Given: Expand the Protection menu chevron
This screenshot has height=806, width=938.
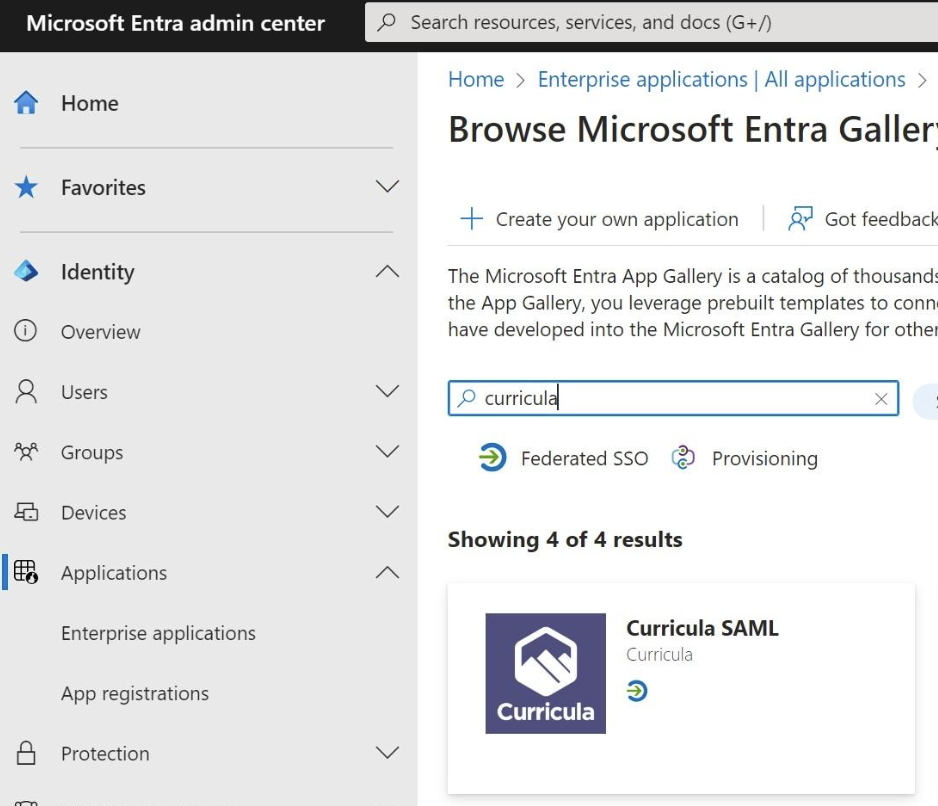Looking at the screenshot, I should coord(387,753).
